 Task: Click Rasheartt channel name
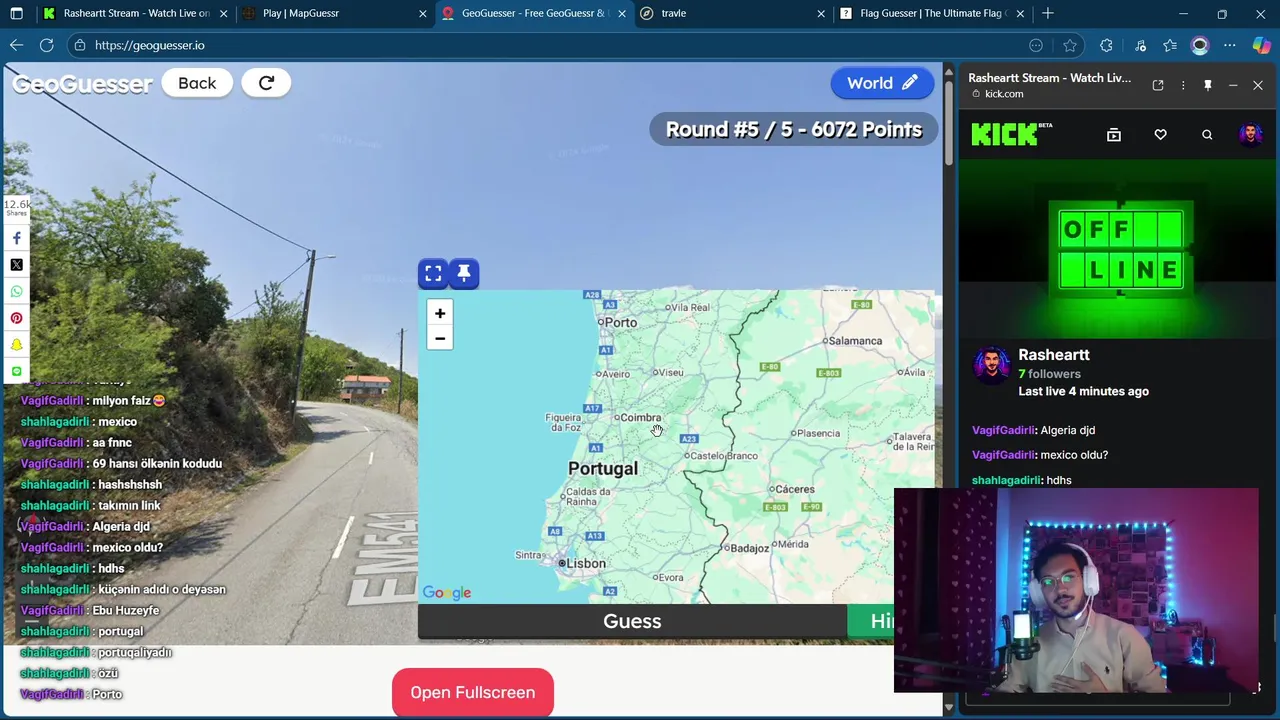click(x=1054, y=355)
